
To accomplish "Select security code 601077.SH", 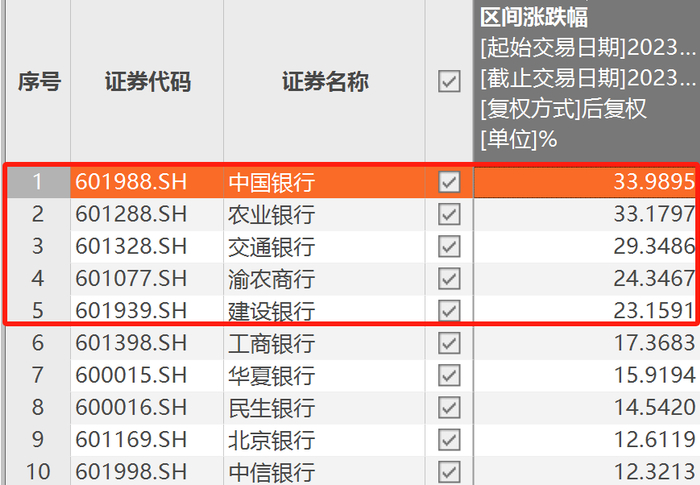I will pyautogui.click(x=131, y=278).
